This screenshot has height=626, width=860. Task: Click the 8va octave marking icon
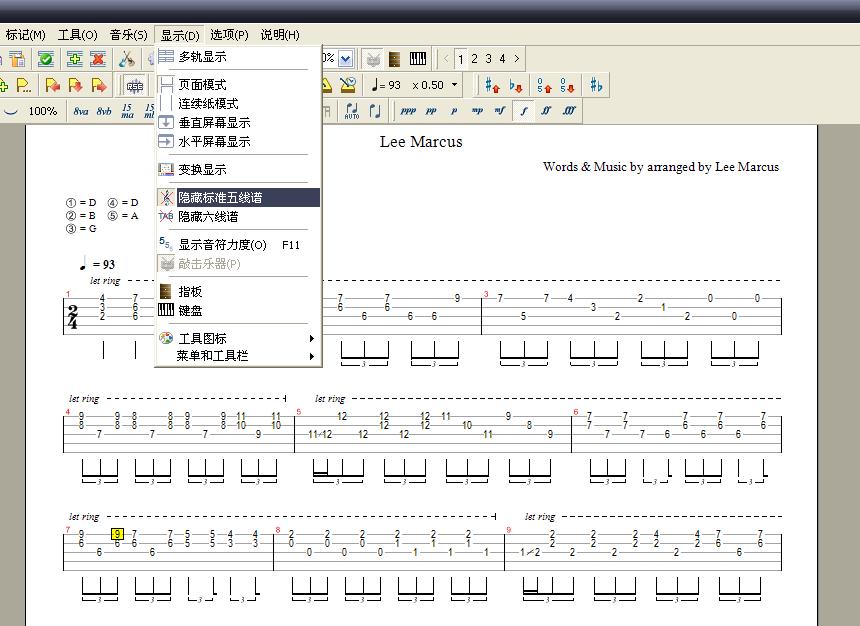(x=80, y=111)
